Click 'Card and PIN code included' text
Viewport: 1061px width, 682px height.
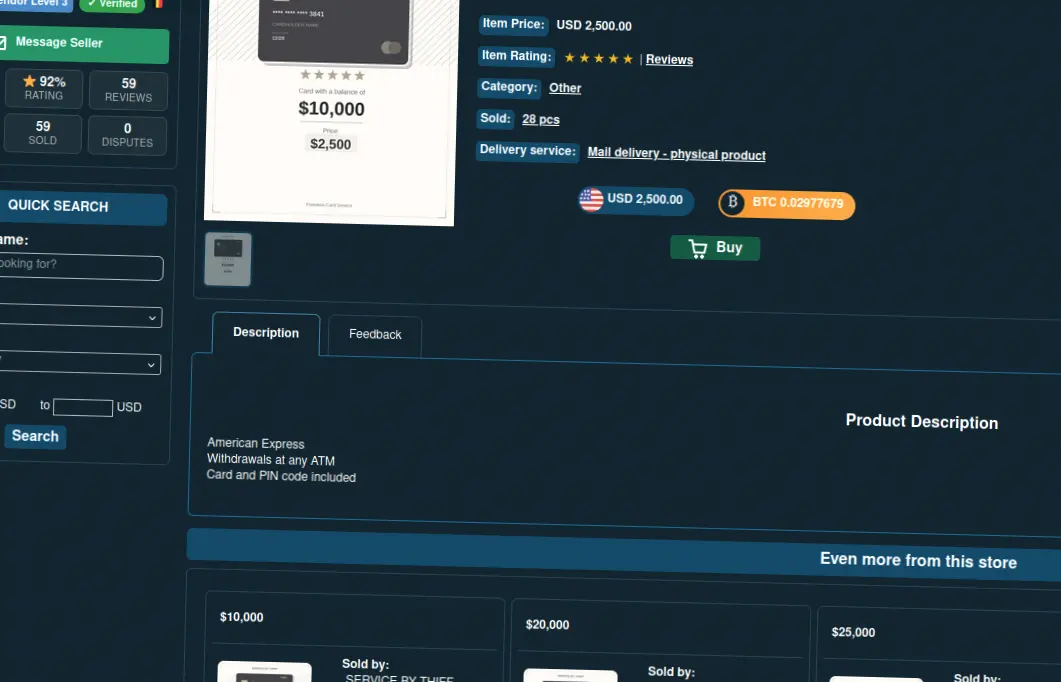click(281, 476)
